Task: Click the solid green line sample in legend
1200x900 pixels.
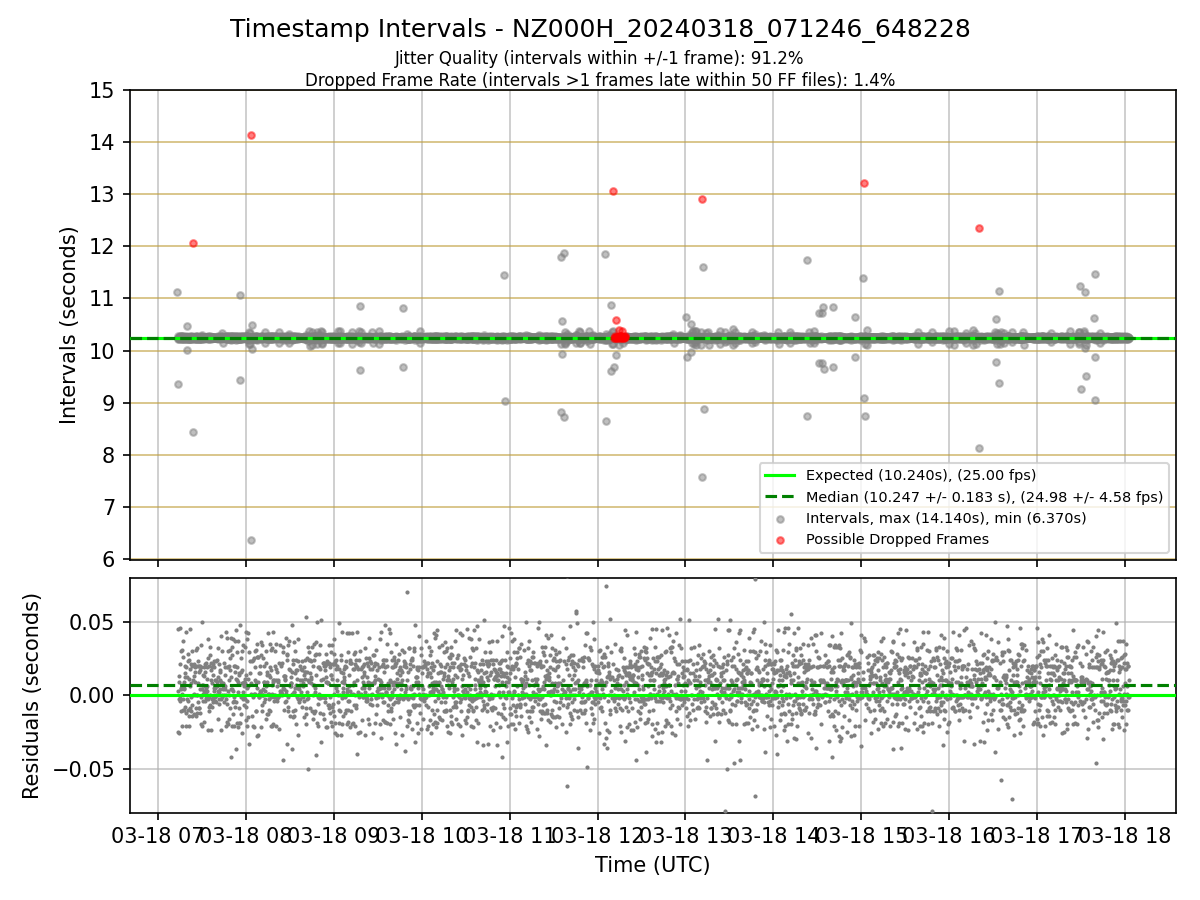Action: point(782,475)
